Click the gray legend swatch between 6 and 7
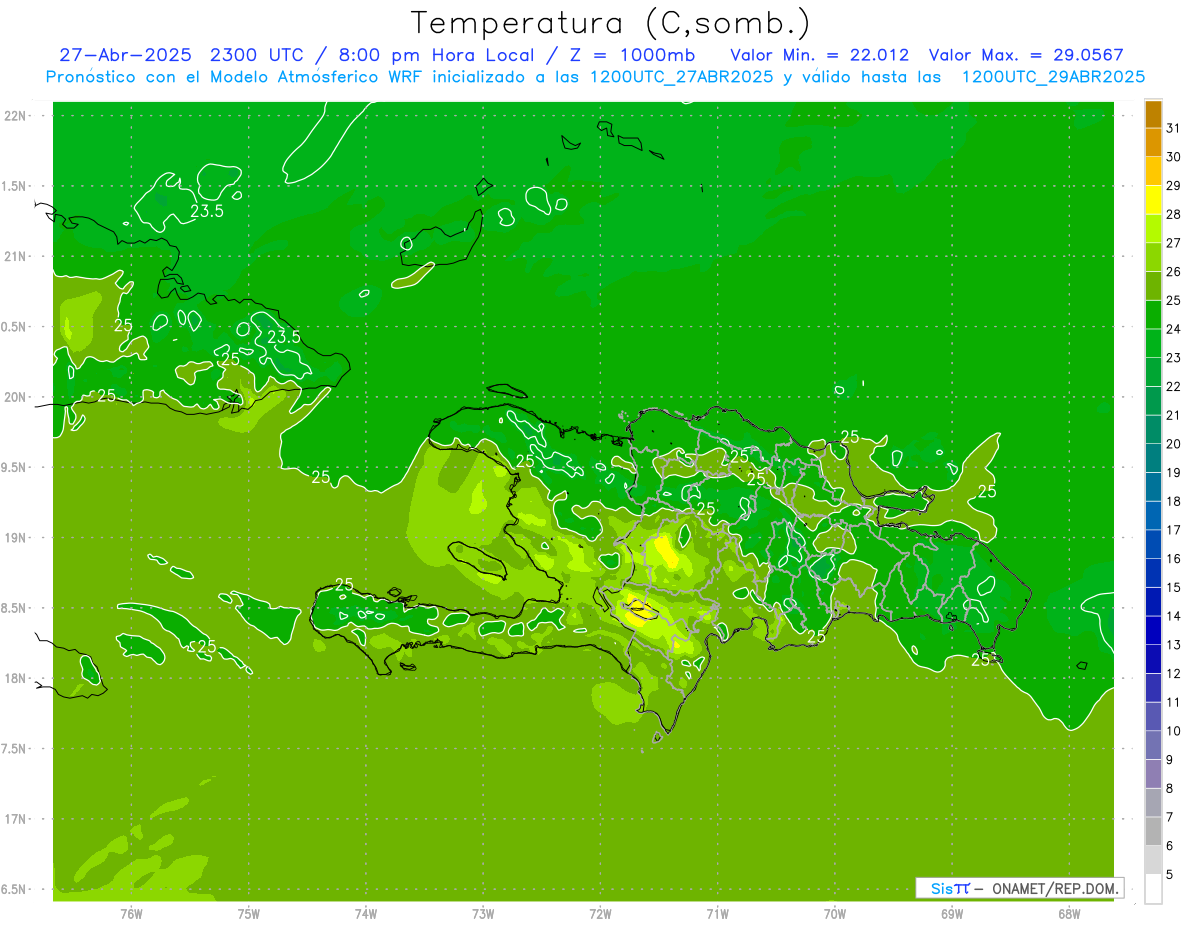1200x927 pixels. 1153,831
